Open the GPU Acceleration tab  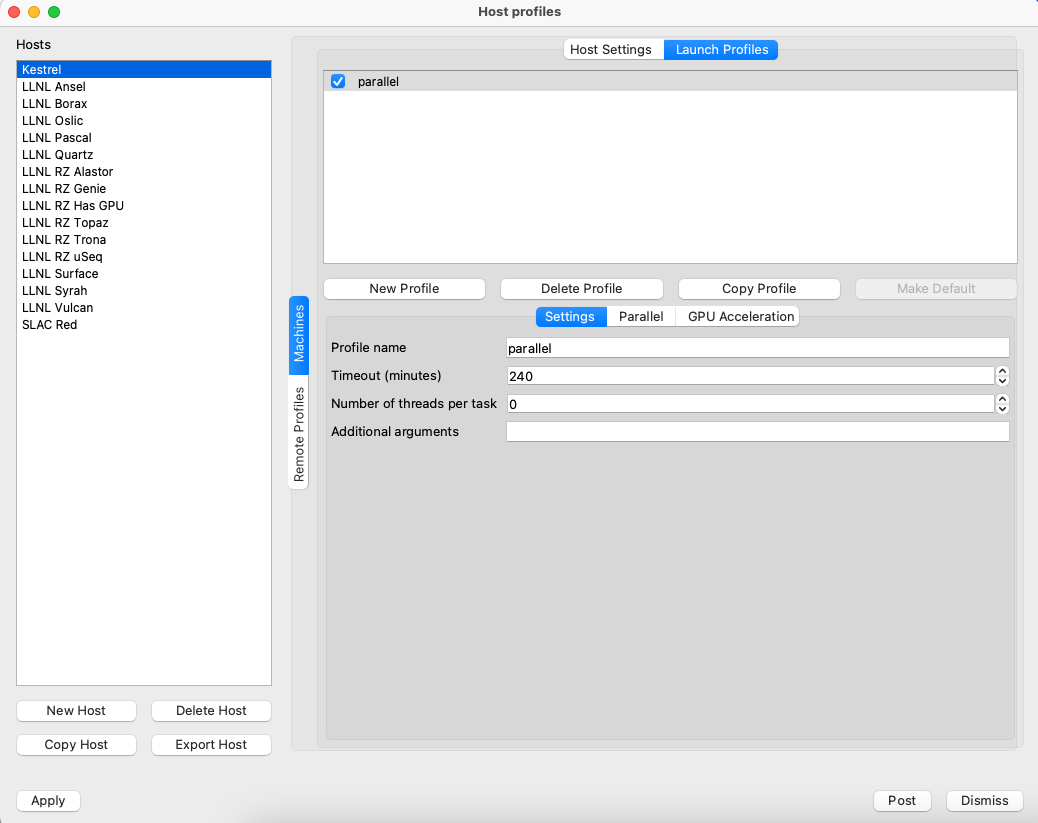click(x=741, y=316)
